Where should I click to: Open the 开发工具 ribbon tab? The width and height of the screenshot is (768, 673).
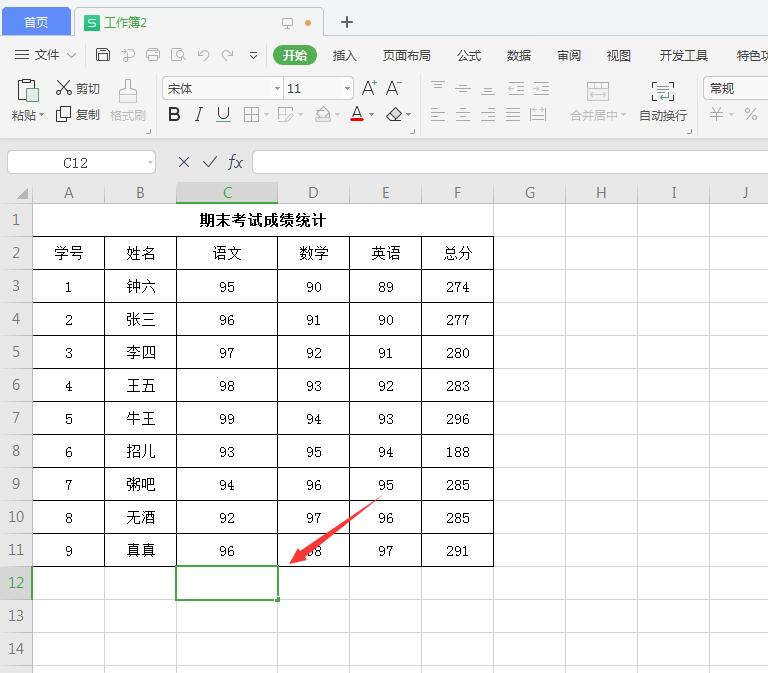click(x=683, y=55)
